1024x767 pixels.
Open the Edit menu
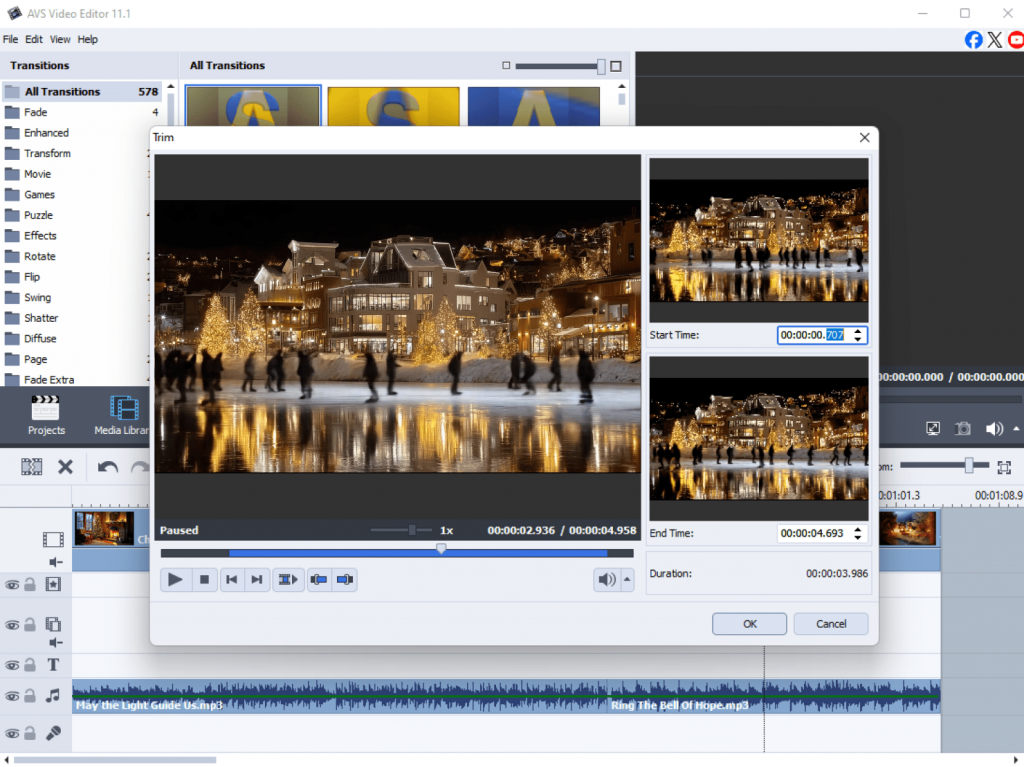[34, 39]
